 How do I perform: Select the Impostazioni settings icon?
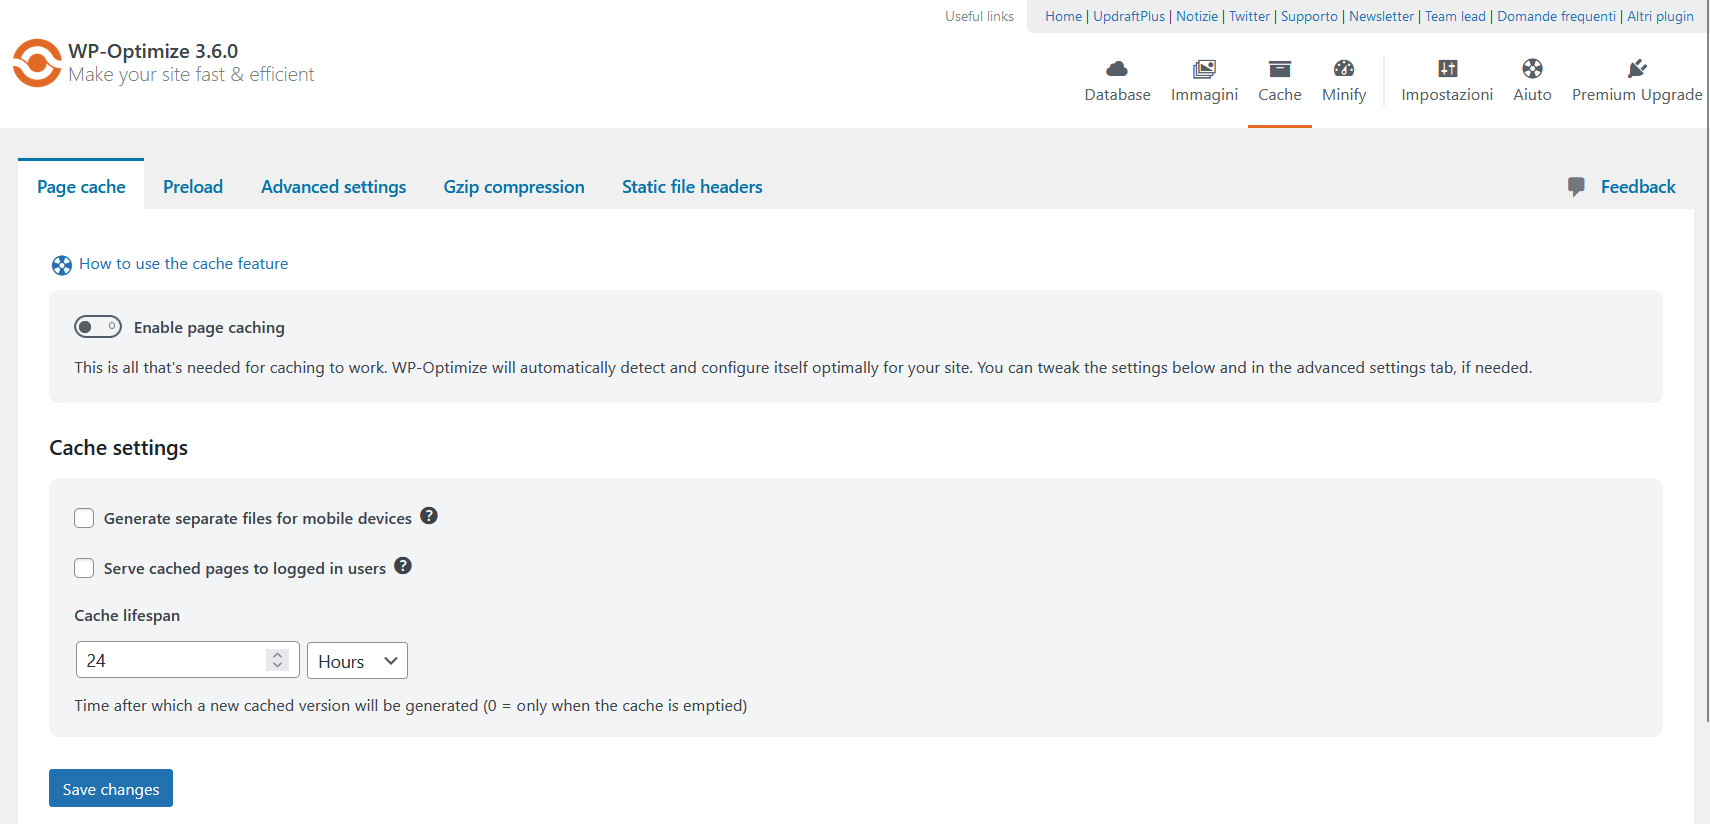pyautogui.click(x=1447, y=68)
